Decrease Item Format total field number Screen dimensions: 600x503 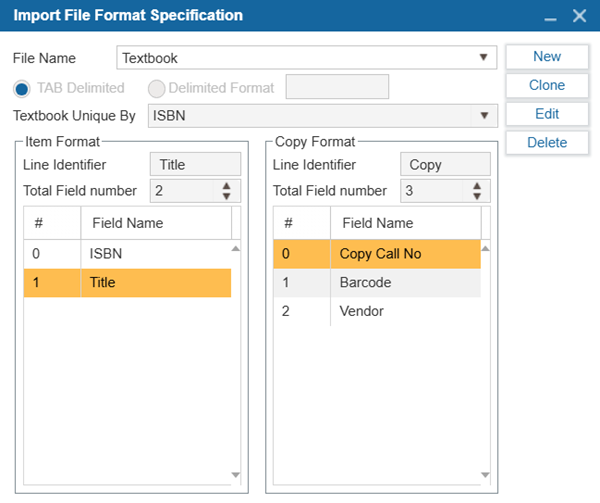[x=226, y=196]
